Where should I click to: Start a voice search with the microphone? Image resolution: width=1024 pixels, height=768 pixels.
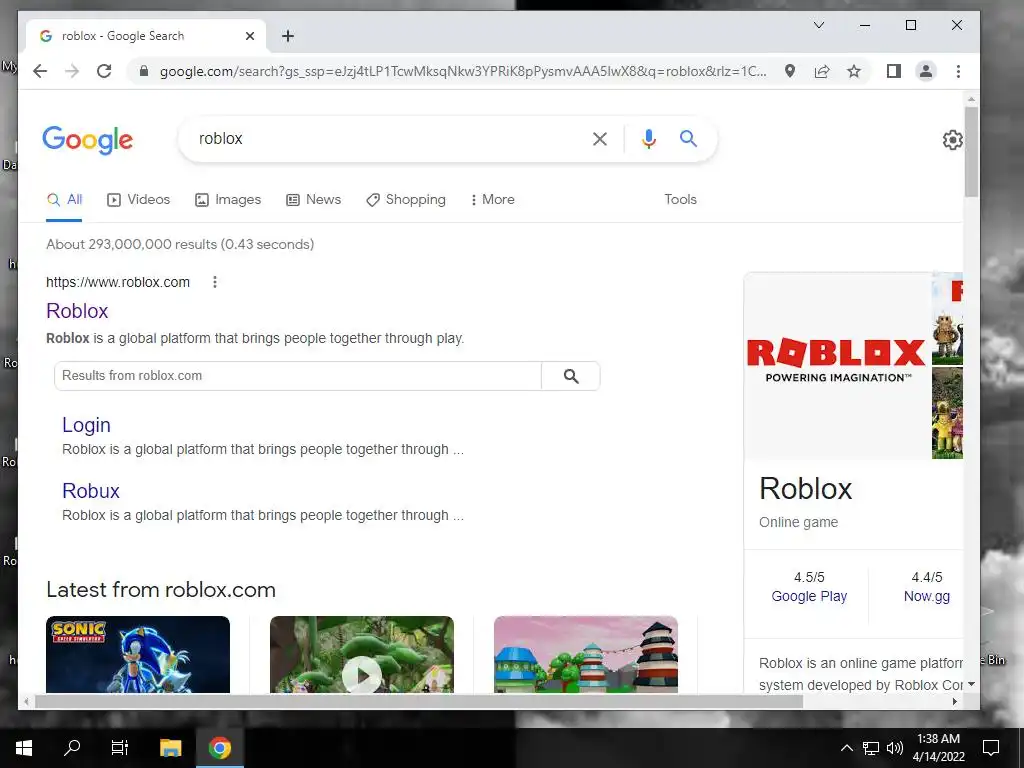[648, 138]
